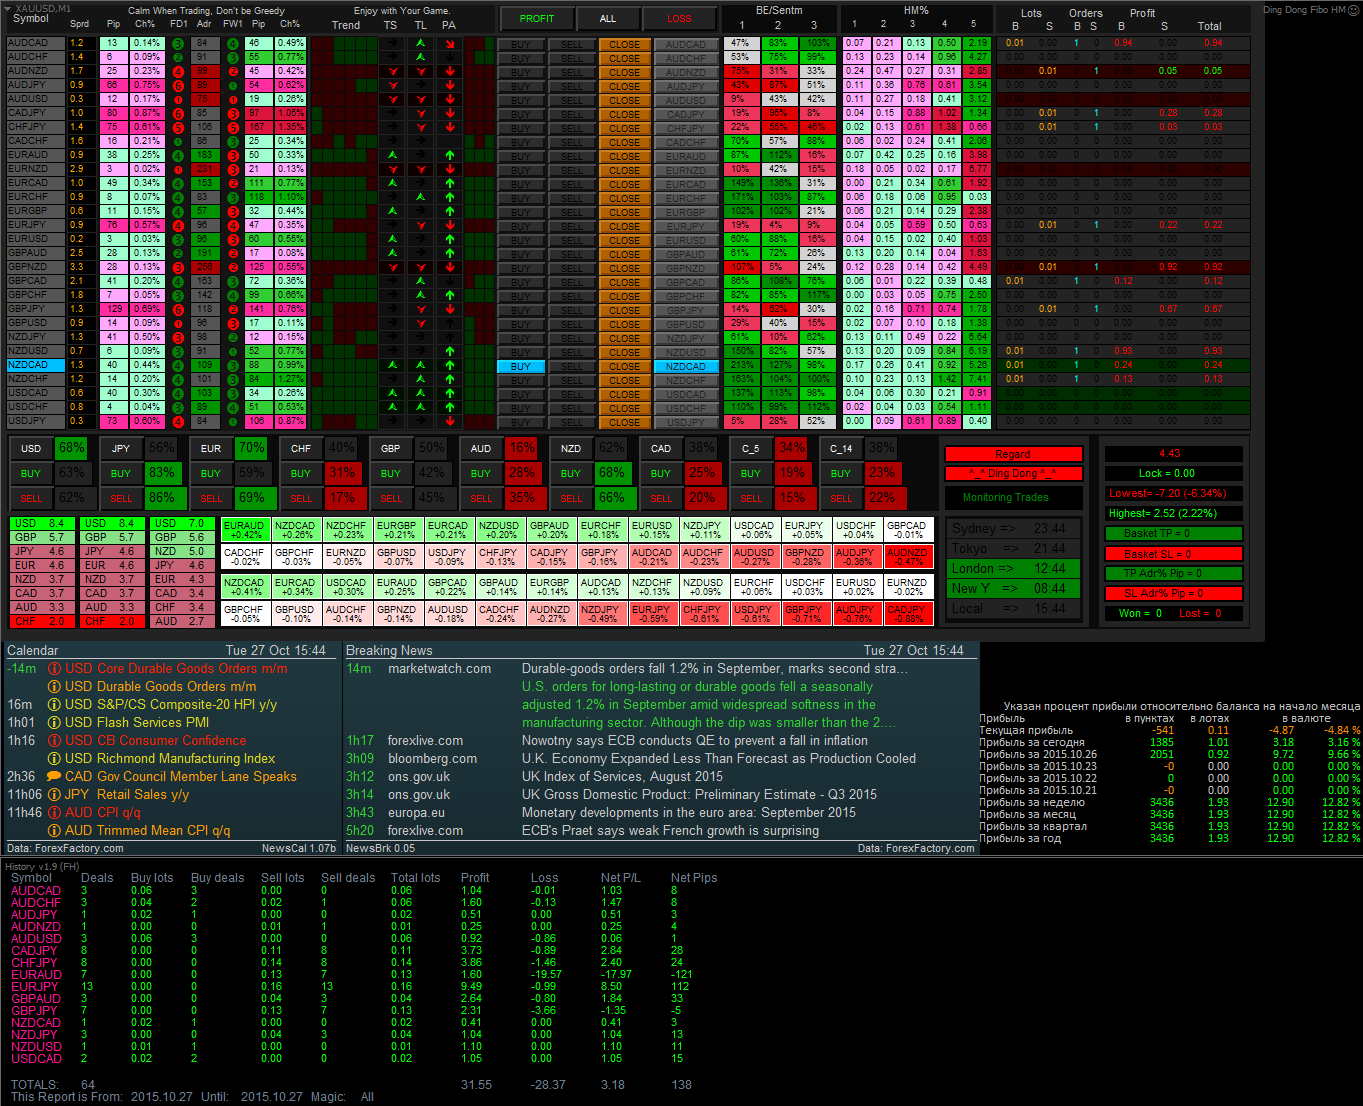Viewport: 1363px width, 1106px height.
Task: Click the AUD 16% strength box
Action: (522, 448)
